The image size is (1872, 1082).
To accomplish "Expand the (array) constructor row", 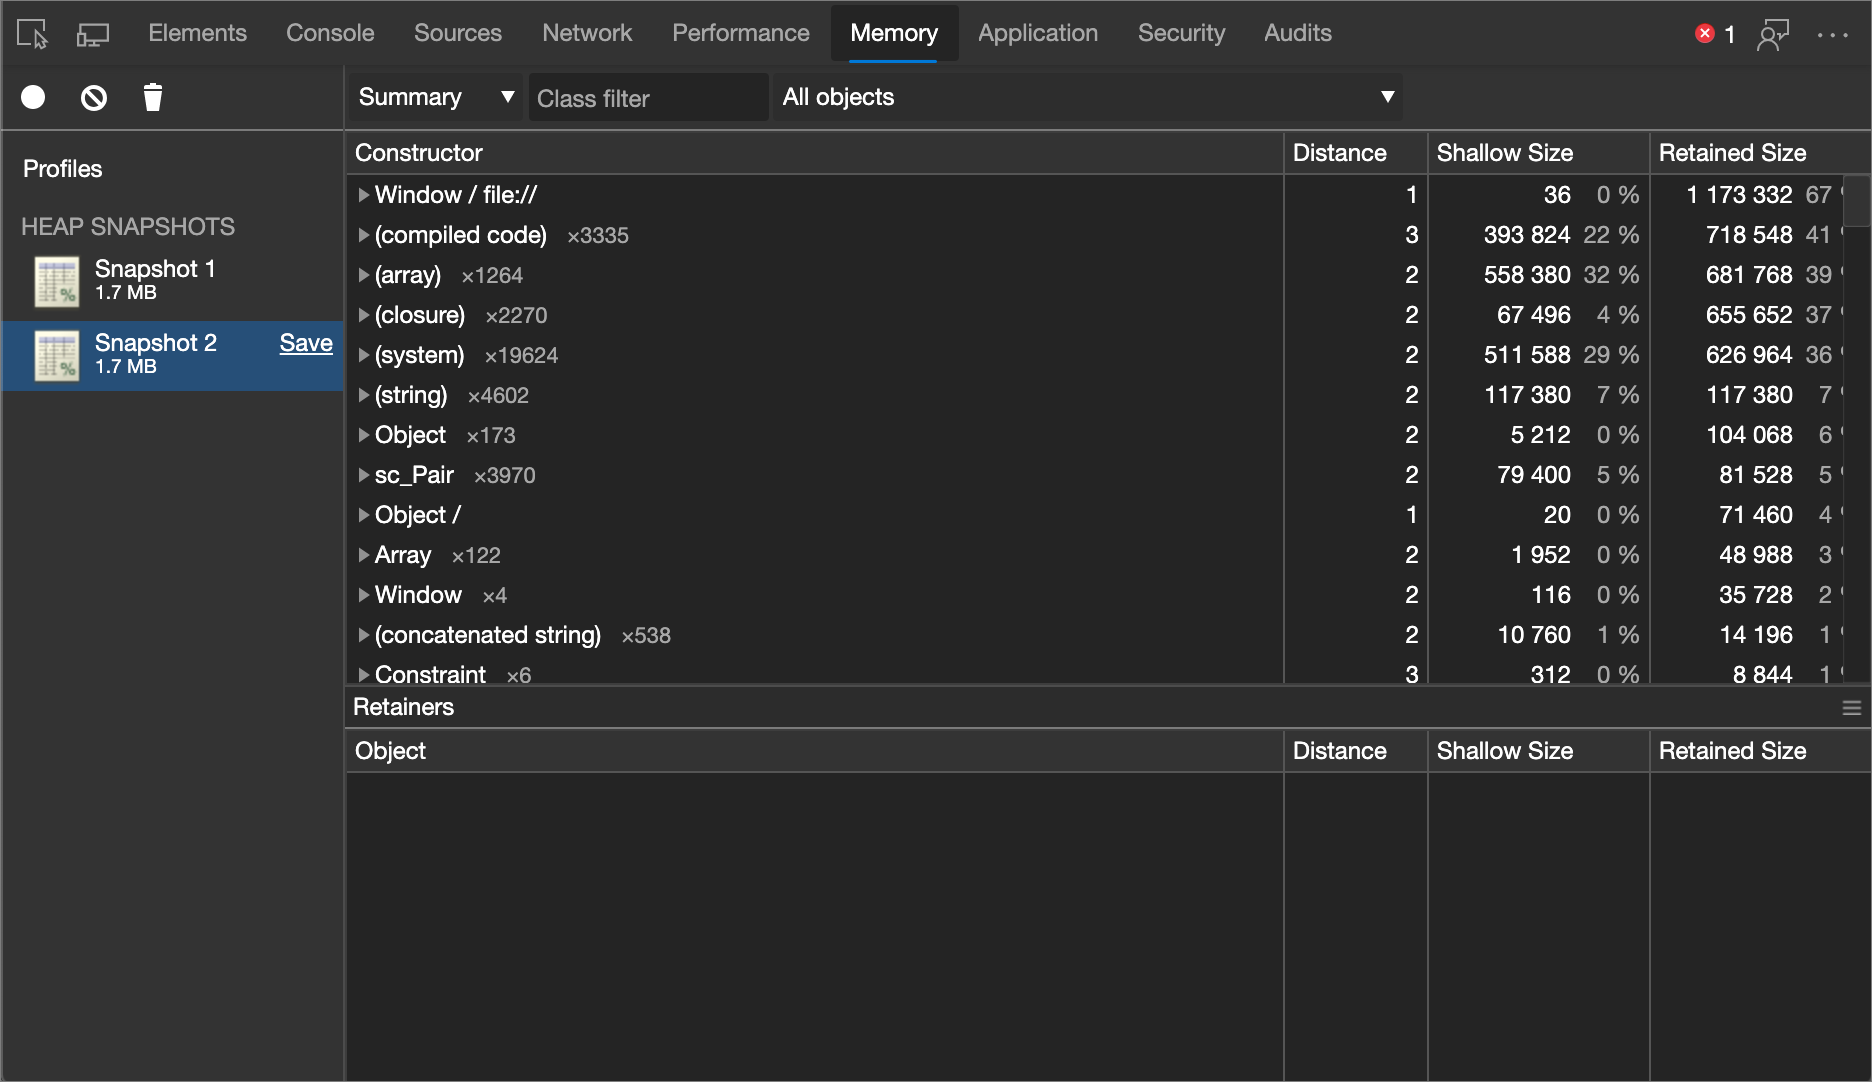I will coord(364,275).
